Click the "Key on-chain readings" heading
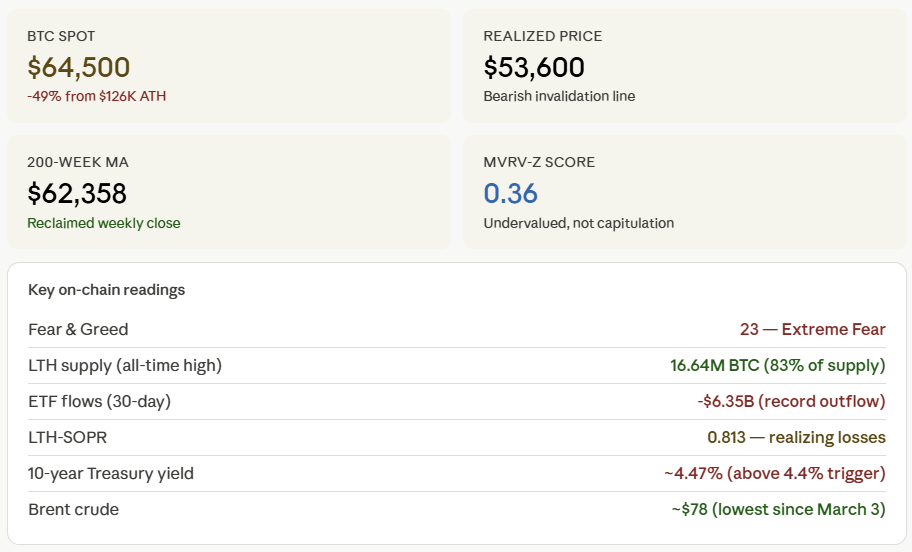 coord(106,290)
